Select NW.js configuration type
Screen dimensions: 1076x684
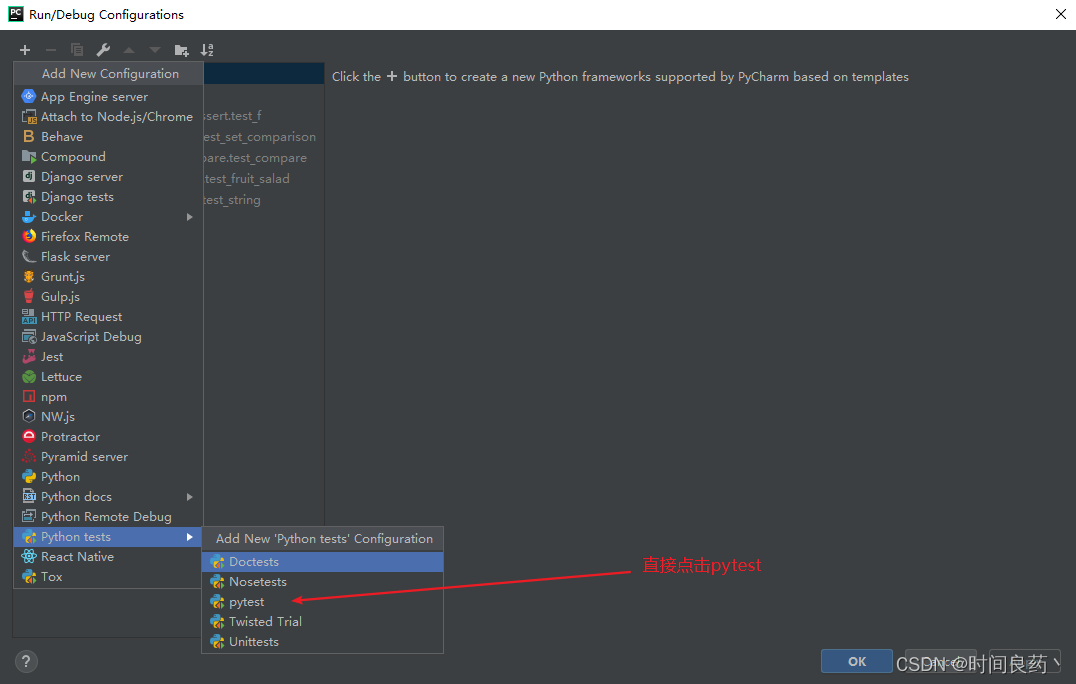coord(108,416)
